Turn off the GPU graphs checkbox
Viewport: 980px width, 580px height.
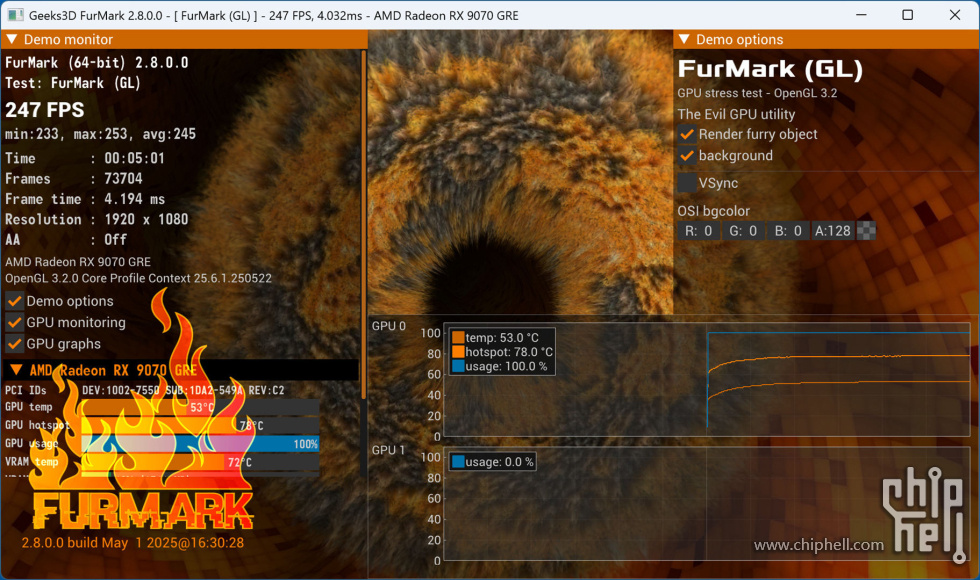coord(14,344)
